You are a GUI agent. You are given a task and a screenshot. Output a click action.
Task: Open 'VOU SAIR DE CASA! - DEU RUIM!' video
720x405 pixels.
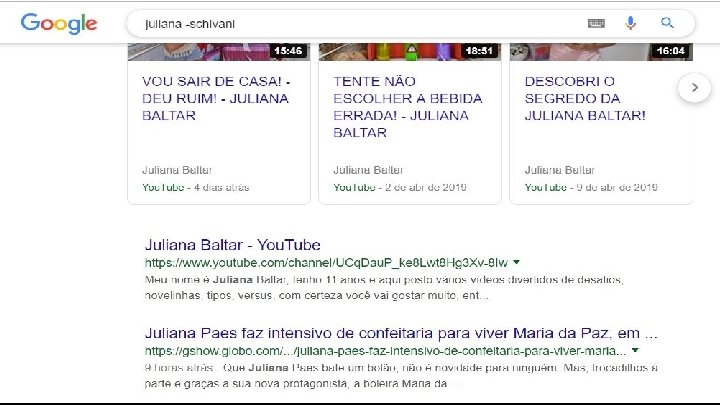coord(216,98)
